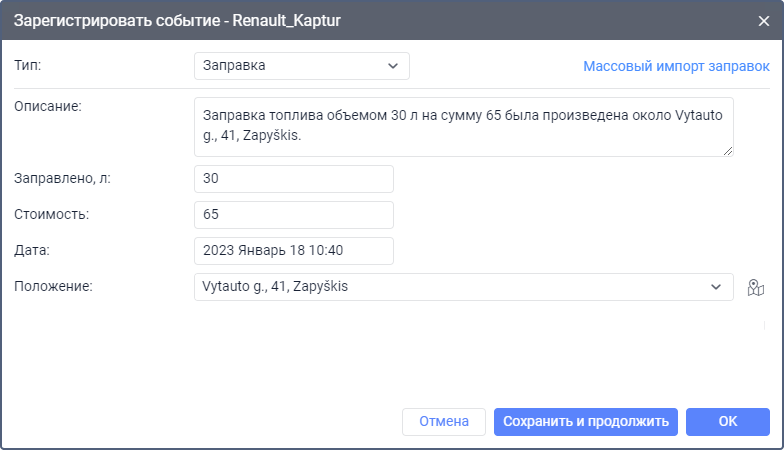Click the Сохранить и продолжить button

pyautogui.click(x=586, y=422)
